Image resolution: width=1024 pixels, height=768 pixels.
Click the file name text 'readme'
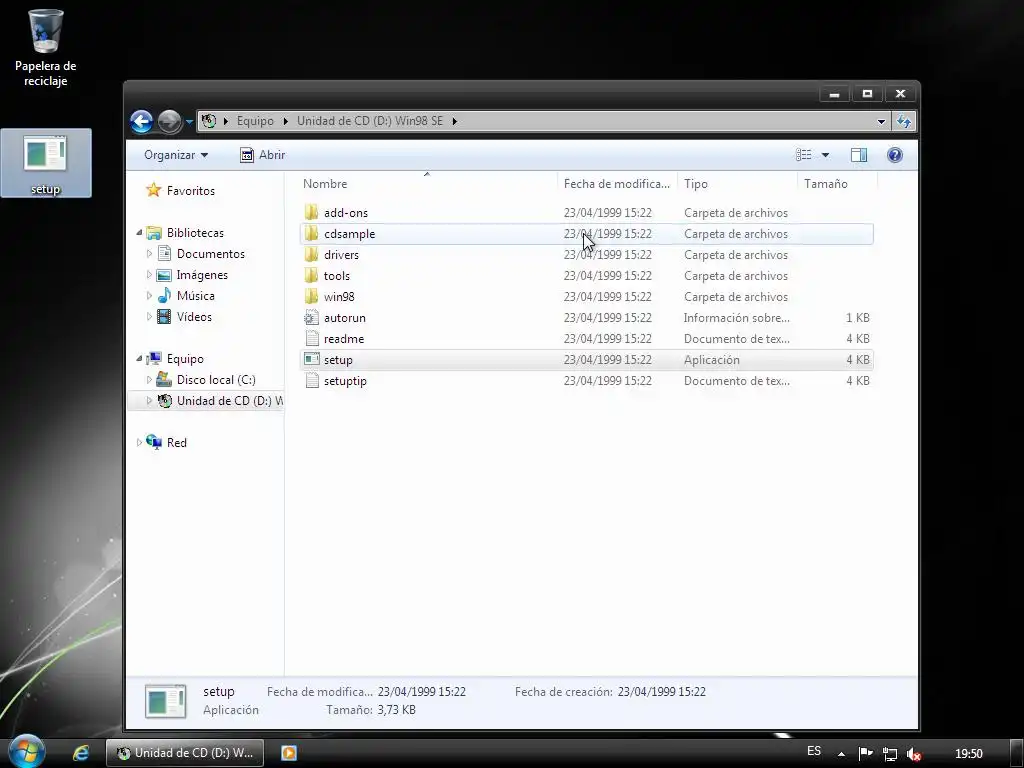pos(344,339)
